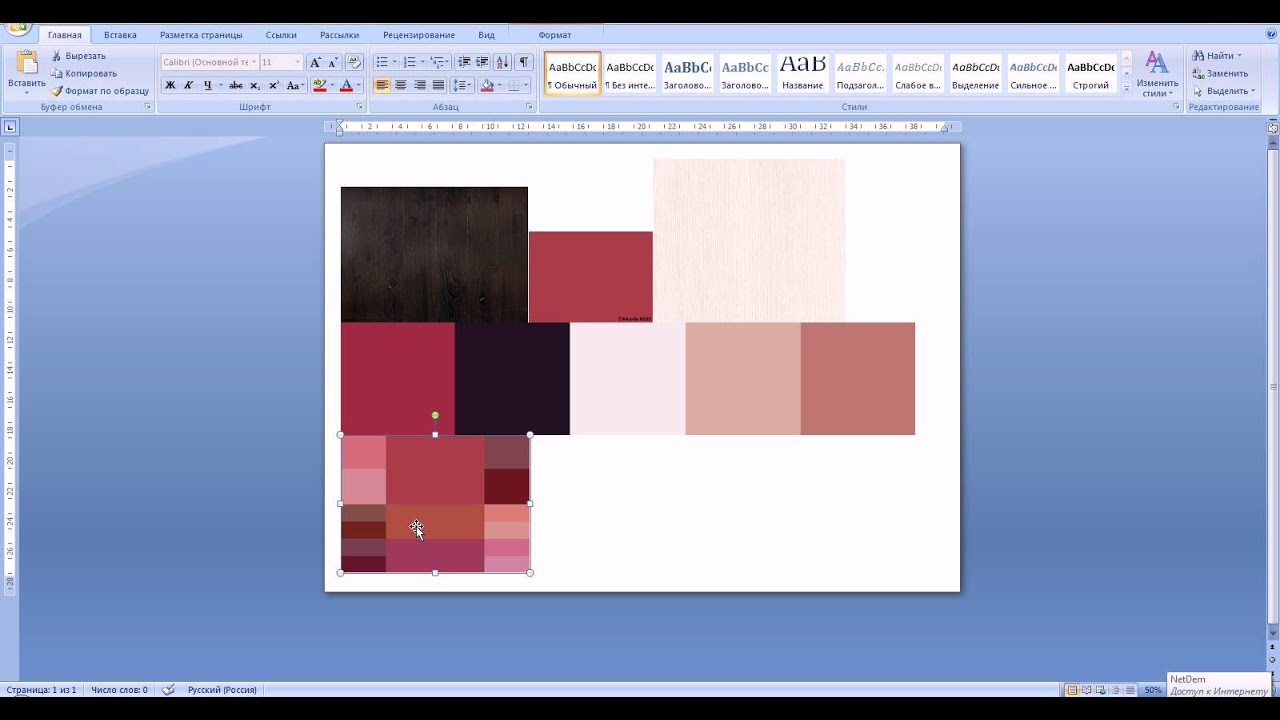Click the increase indent icon
1280x720 pixels.
tap(482, 62)
